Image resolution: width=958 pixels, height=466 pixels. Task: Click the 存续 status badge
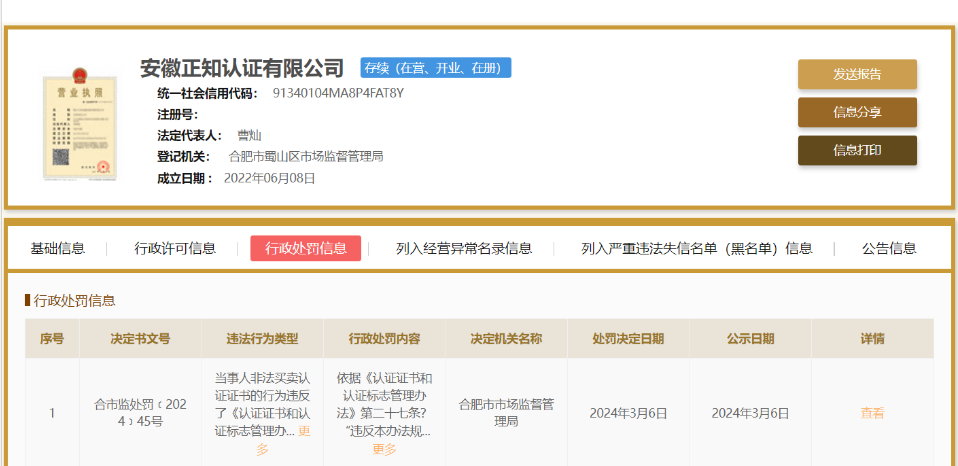pos(435,68)
